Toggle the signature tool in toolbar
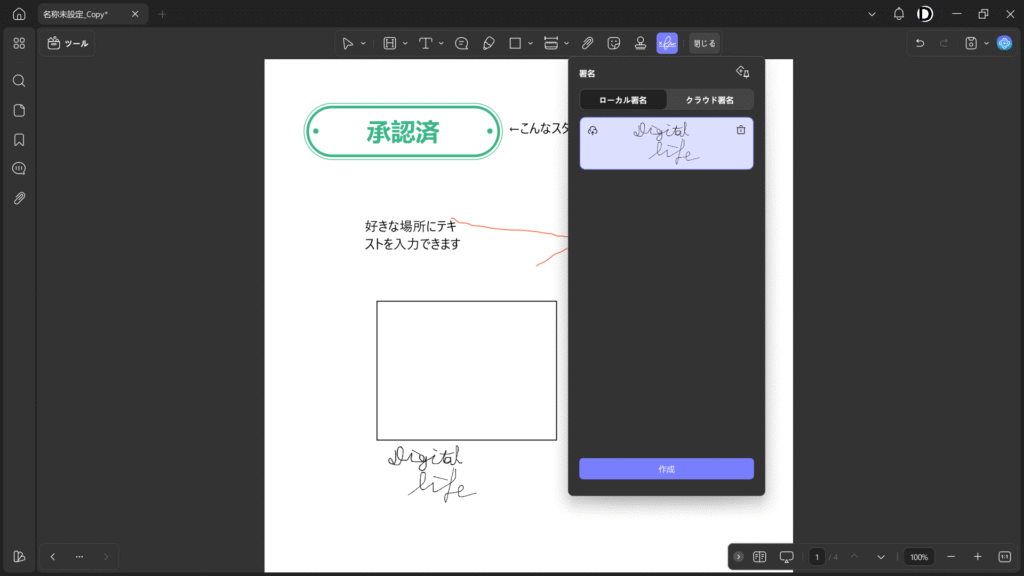The image size is (1024, 576). click(667, 43)
